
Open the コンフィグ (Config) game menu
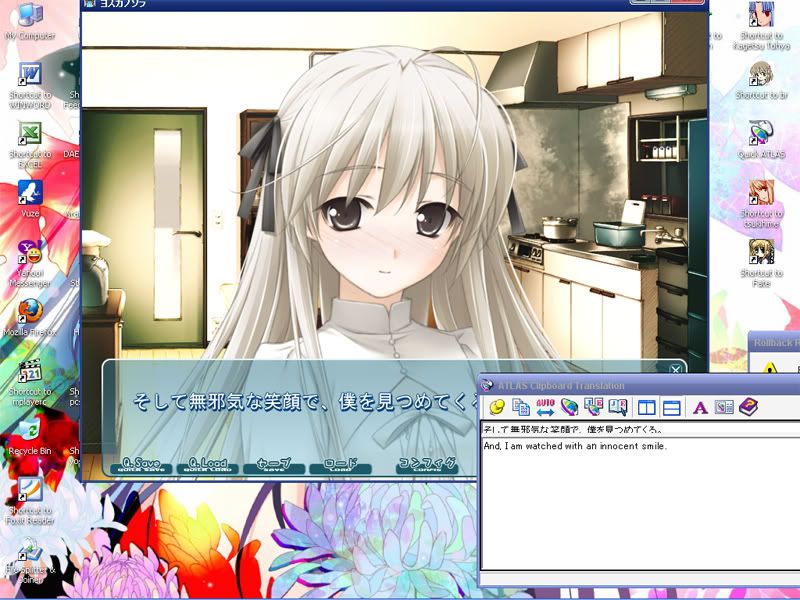(426, 465)
